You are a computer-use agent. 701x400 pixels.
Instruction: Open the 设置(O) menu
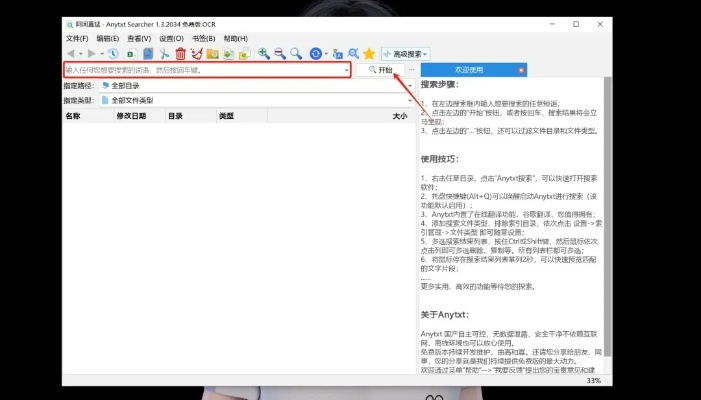pos(168,38)
